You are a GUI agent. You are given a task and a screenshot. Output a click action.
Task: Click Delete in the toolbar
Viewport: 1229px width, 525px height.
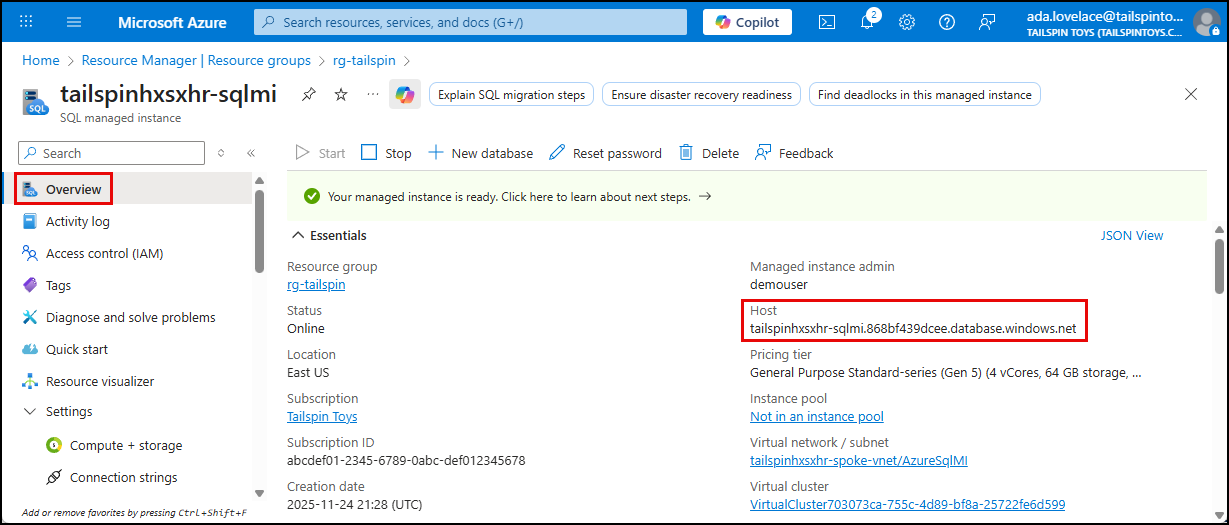(709, 153)
